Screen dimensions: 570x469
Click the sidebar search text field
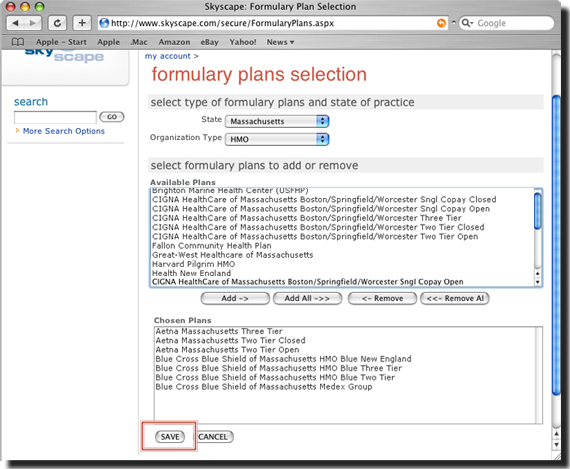click(x=55, y=117)
